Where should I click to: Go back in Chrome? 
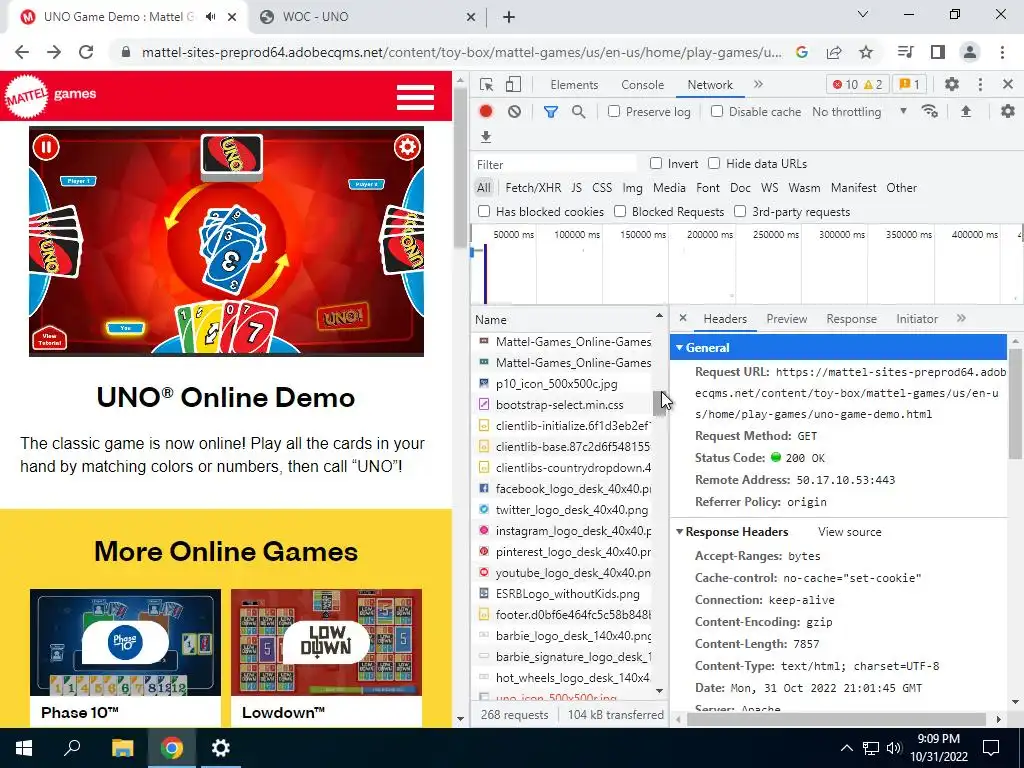pyautogui.click(x=22, y=52)
